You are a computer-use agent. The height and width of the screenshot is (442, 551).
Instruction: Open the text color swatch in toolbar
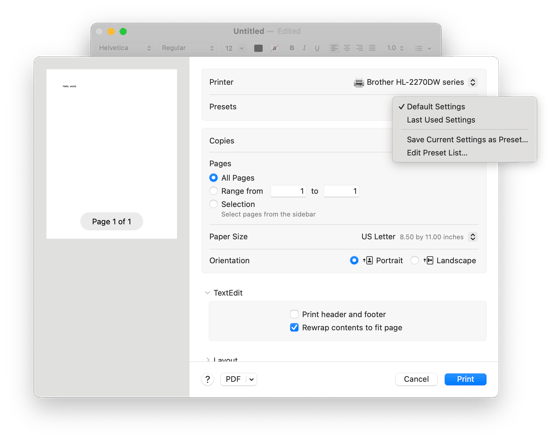click(258, 48)
